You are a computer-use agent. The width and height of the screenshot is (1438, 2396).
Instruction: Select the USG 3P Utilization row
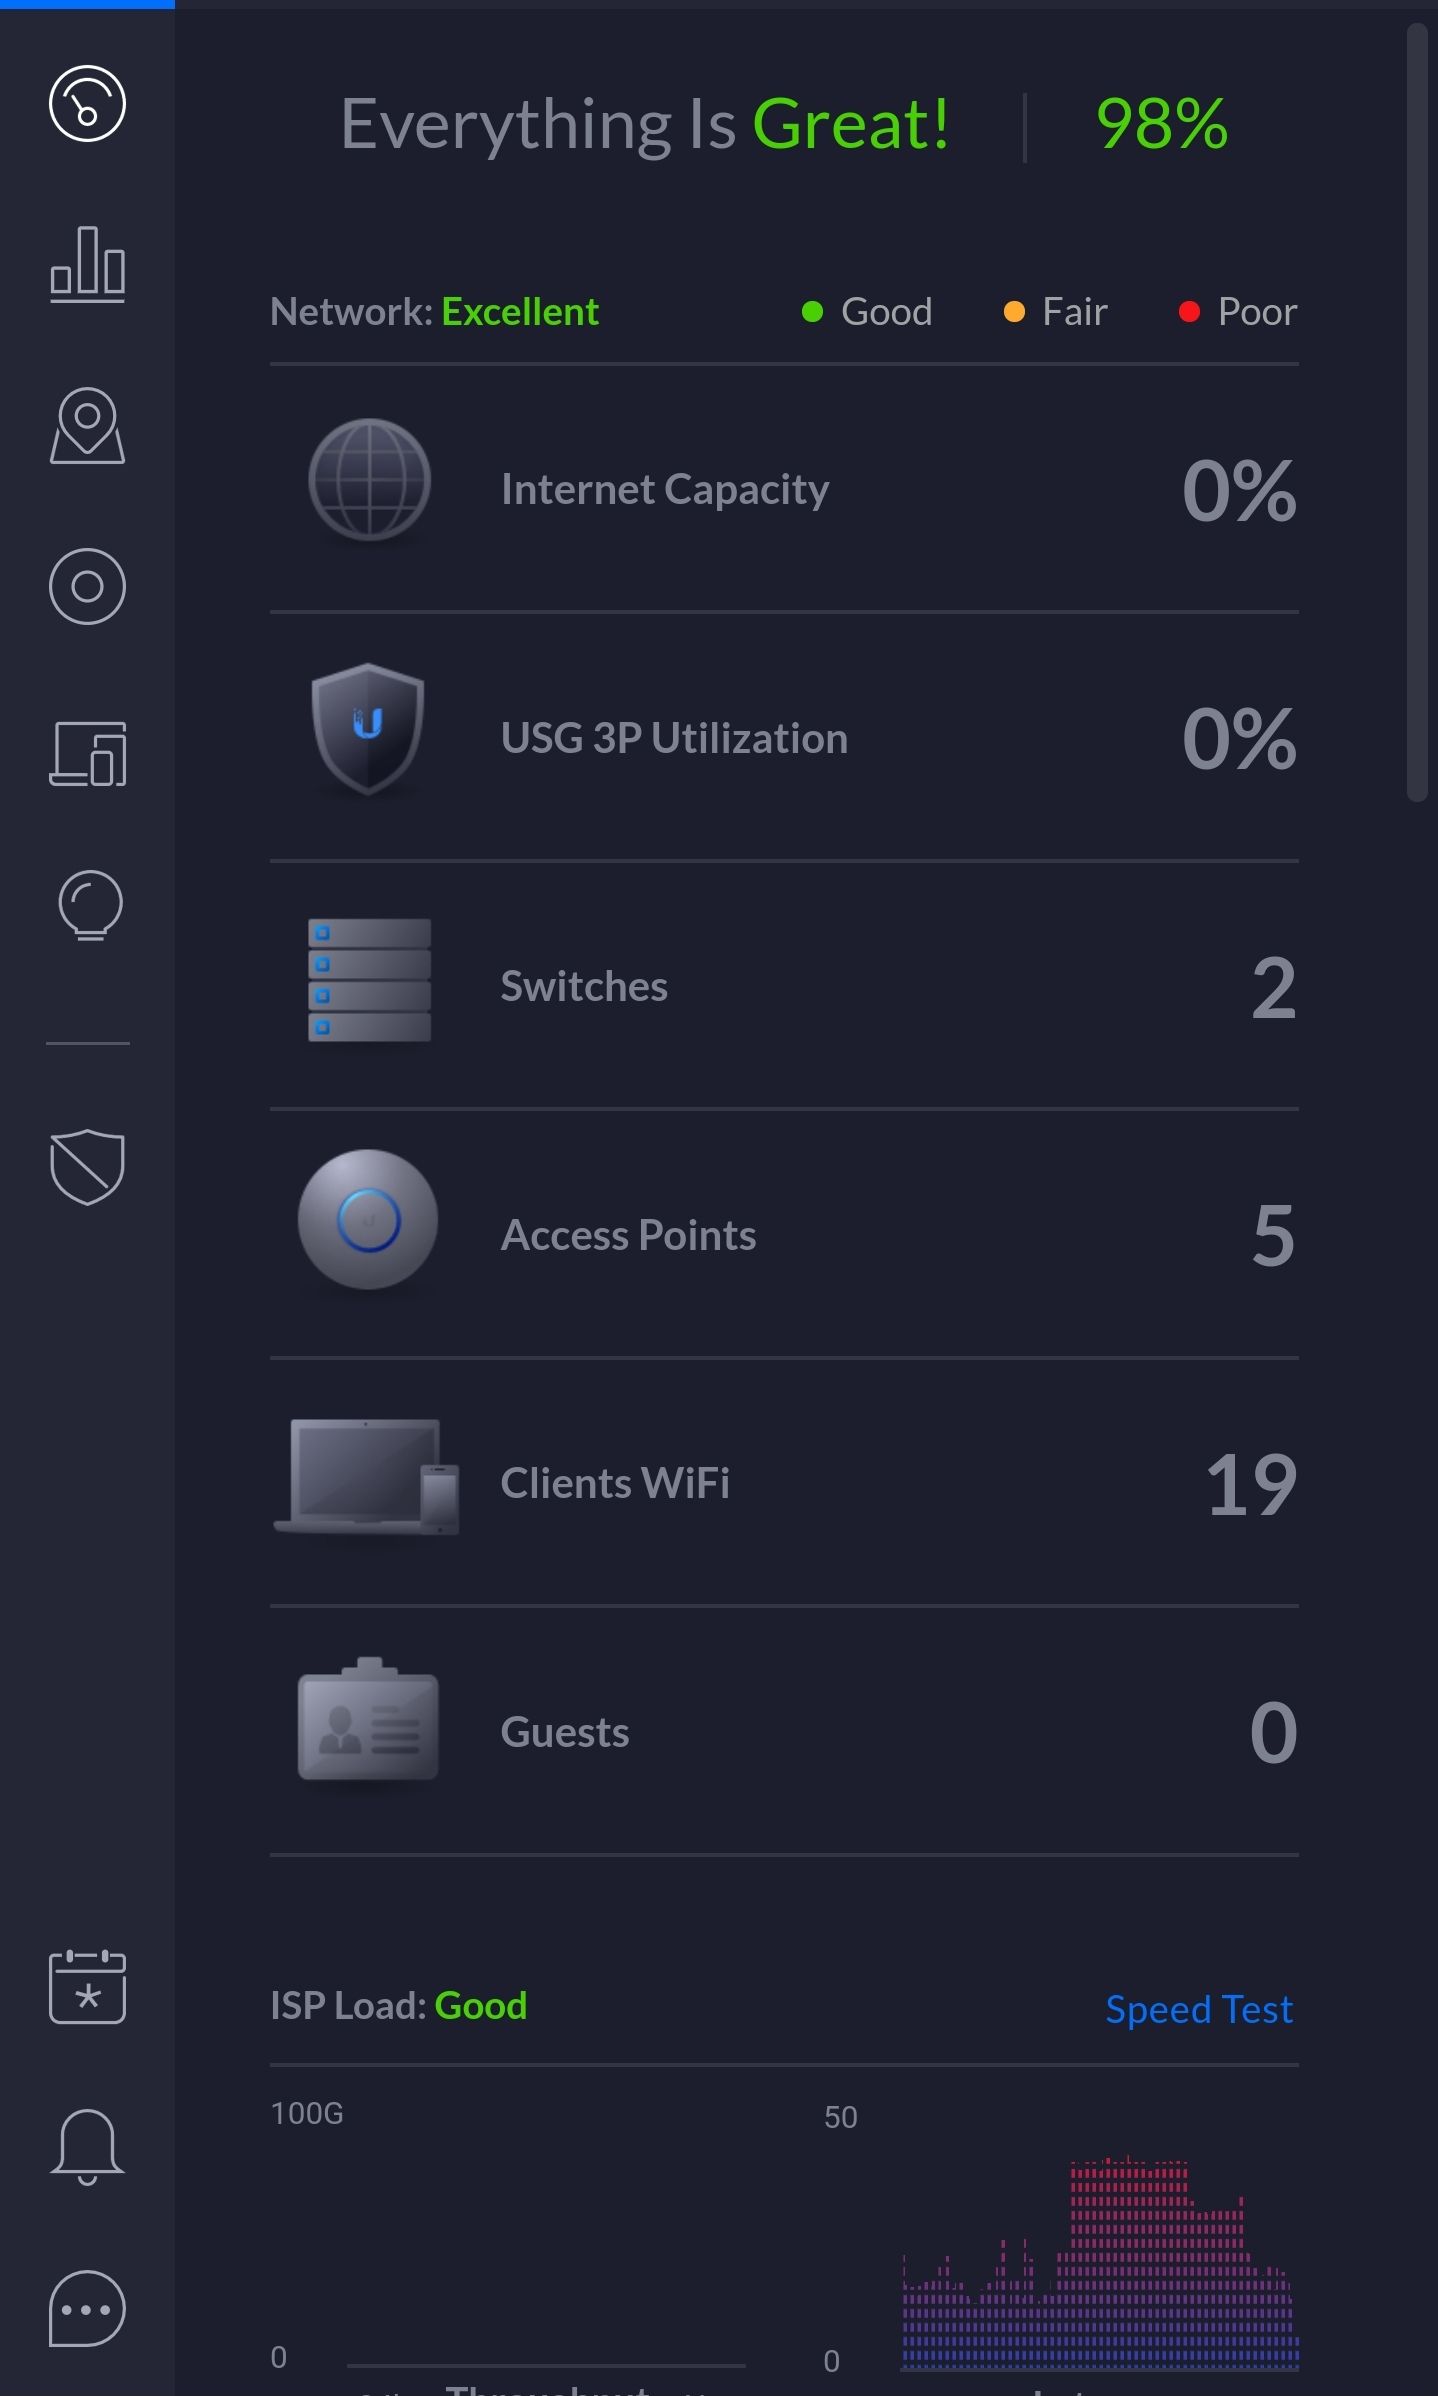pos(784,737)
